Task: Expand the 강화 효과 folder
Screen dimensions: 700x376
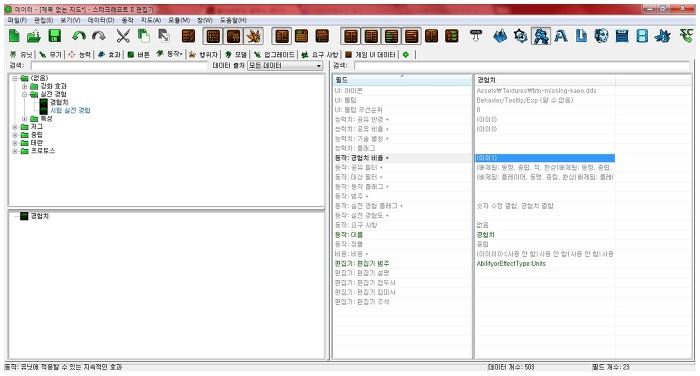Action: pyautogui.click(x=25, y=86)
